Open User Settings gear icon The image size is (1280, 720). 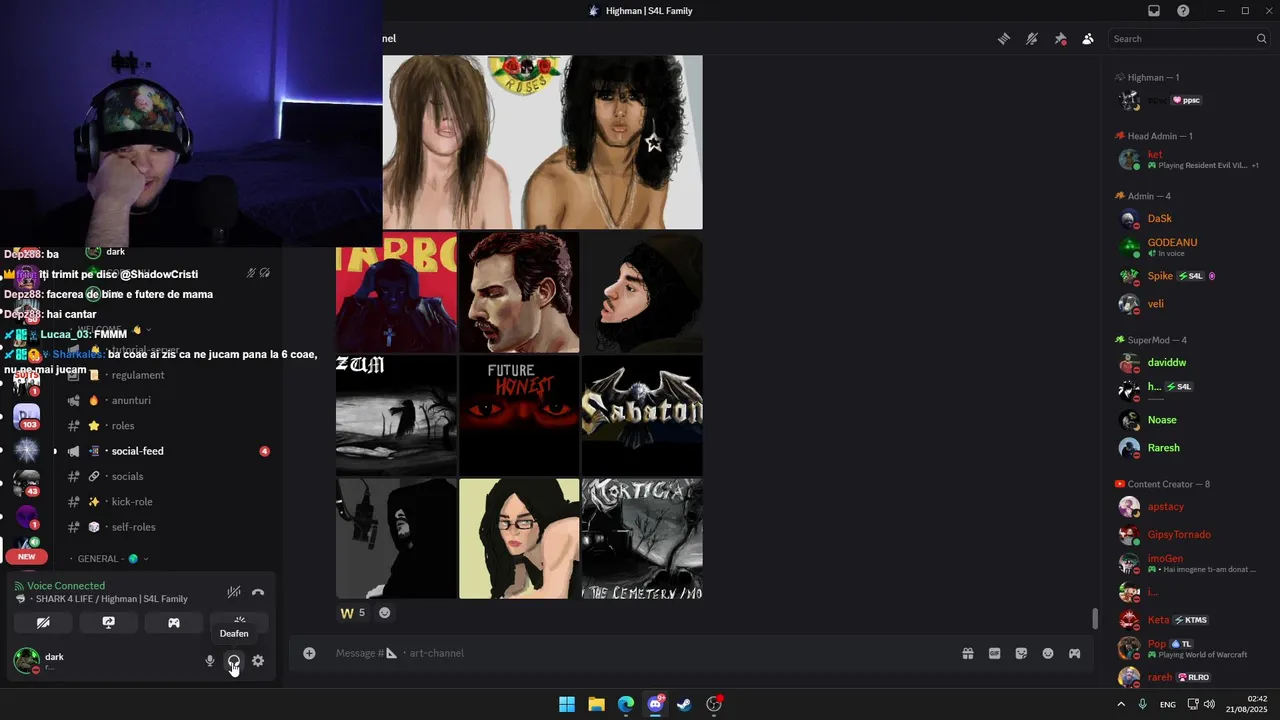[258, 661]
